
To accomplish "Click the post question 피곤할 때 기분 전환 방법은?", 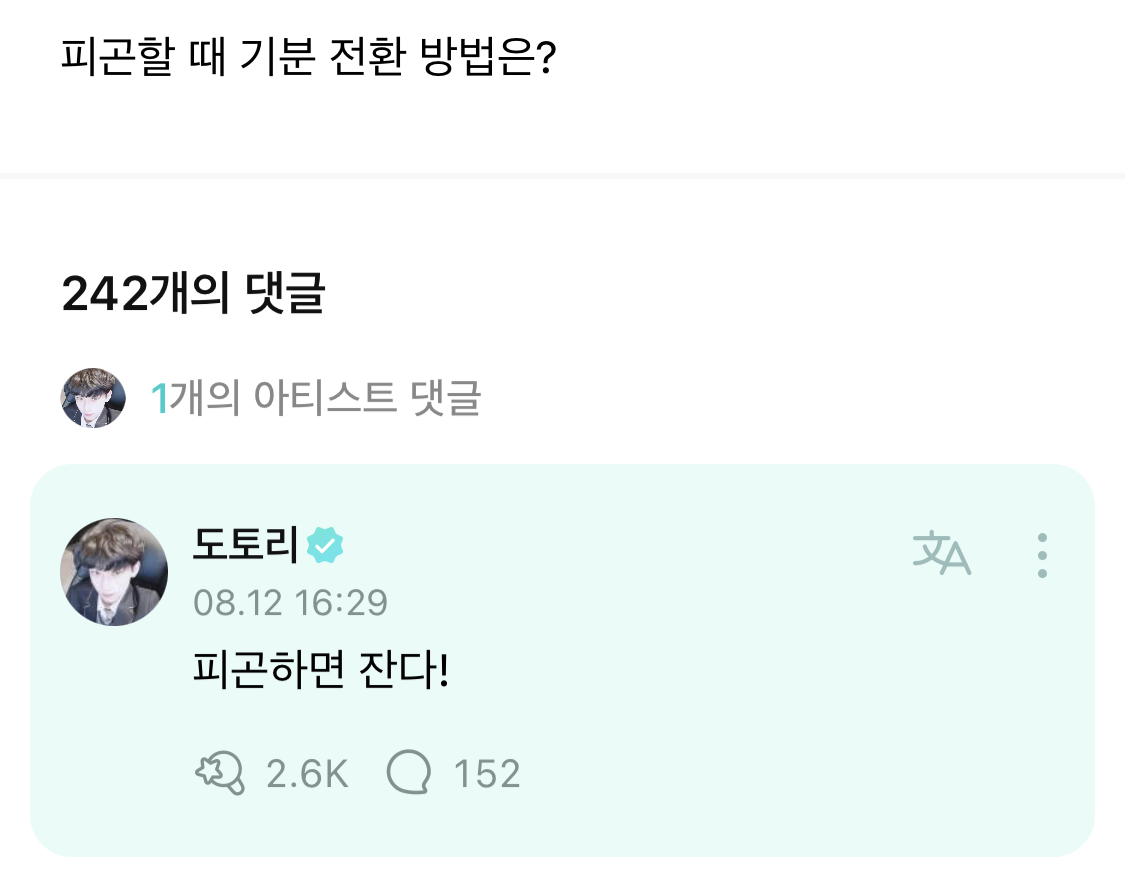I will (309, 61).
